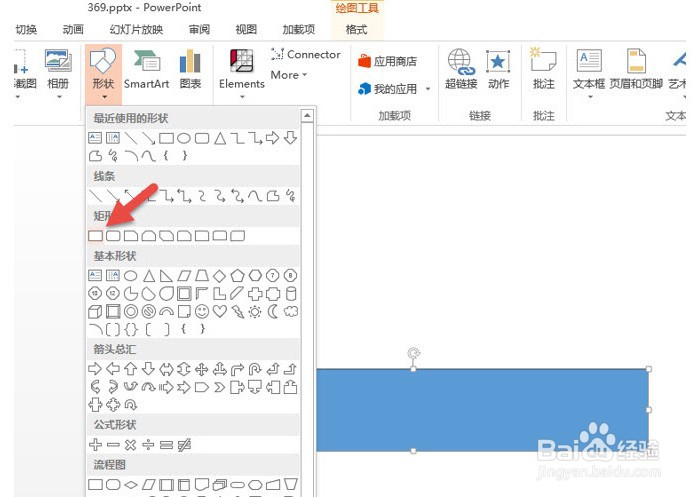The image size is (700, 497).
Task: Select the parallelogram in 基本形状
Action: pos(184,276)
